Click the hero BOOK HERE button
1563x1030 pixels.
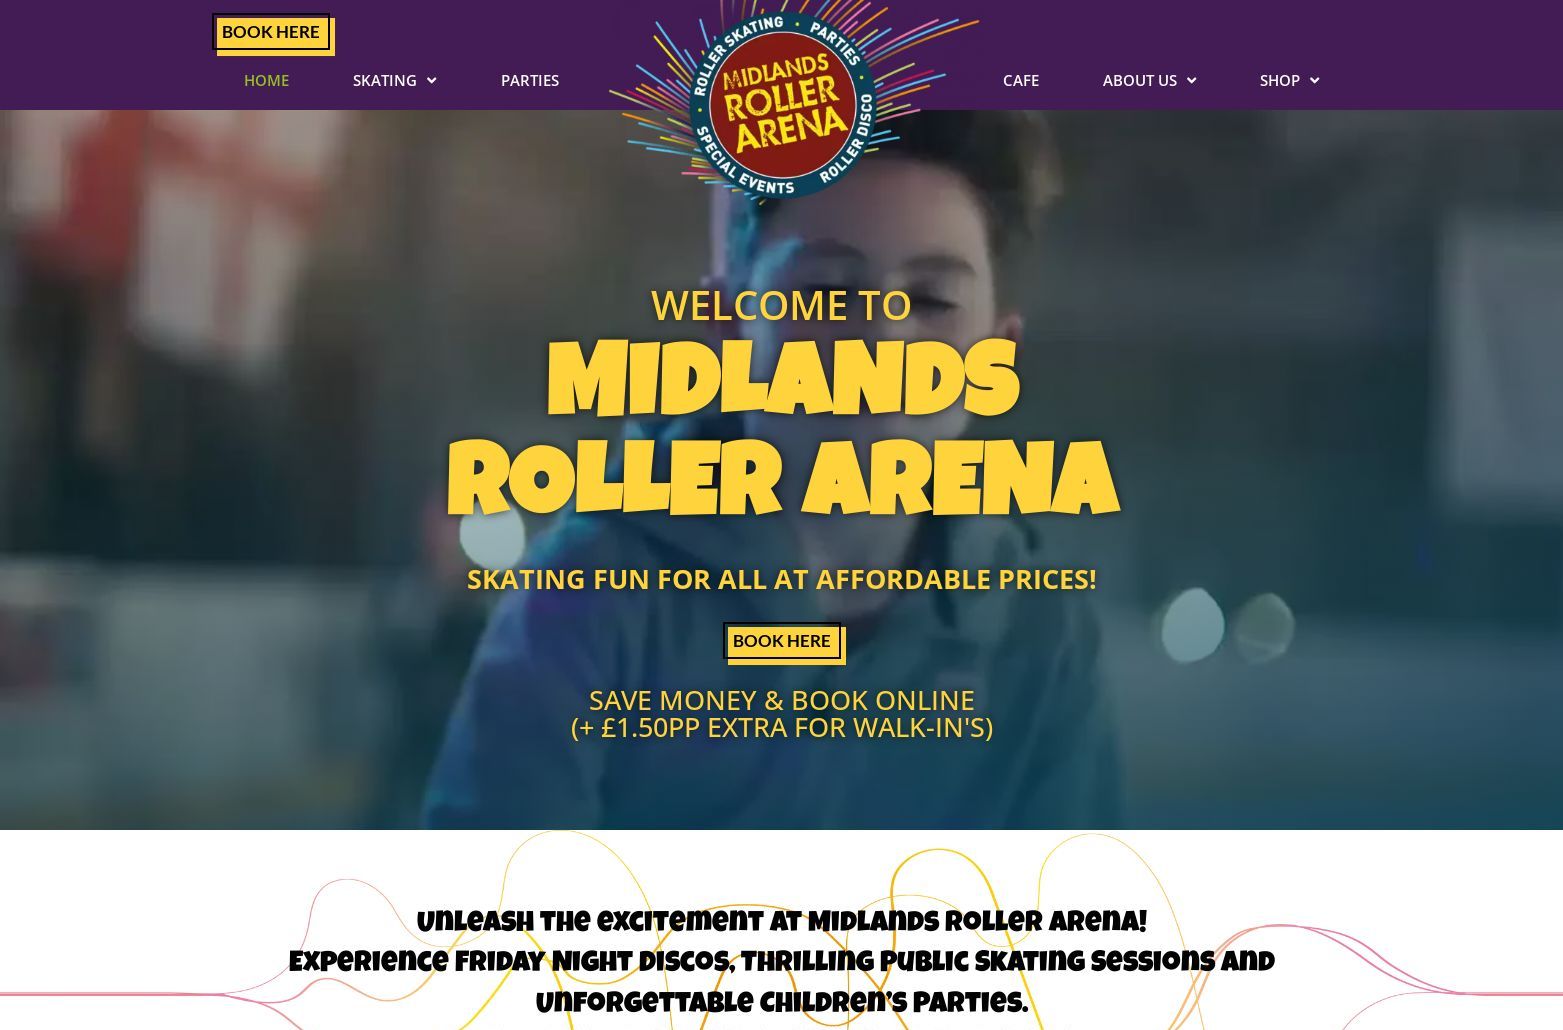click(782, 641)
